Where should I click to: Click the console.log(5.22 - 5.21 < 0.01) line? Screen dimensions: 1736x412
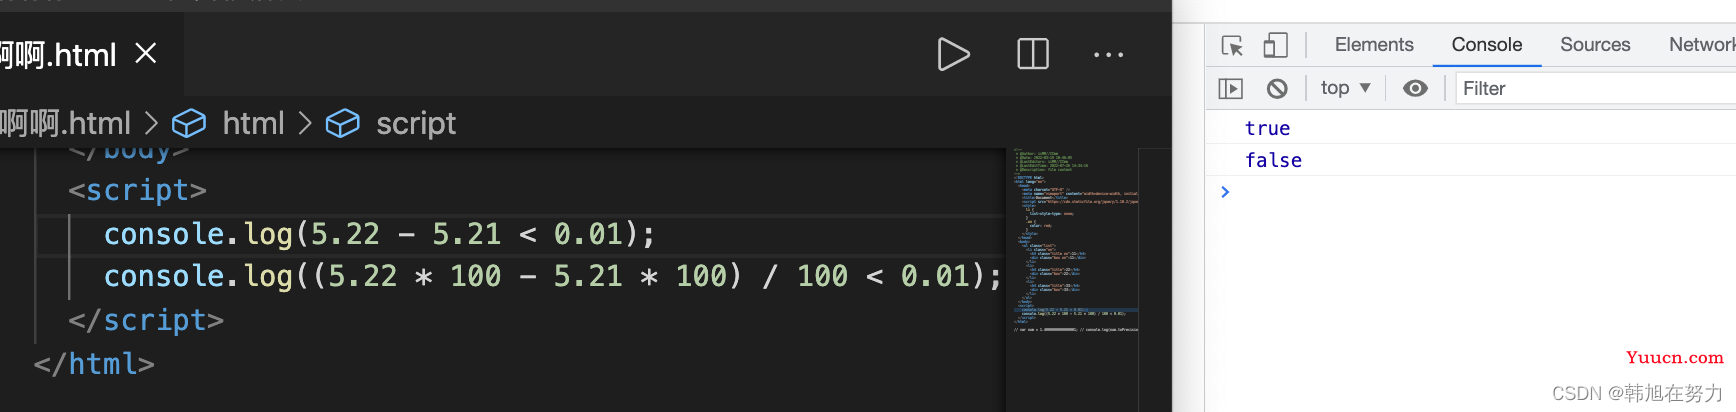coord(380,234)
